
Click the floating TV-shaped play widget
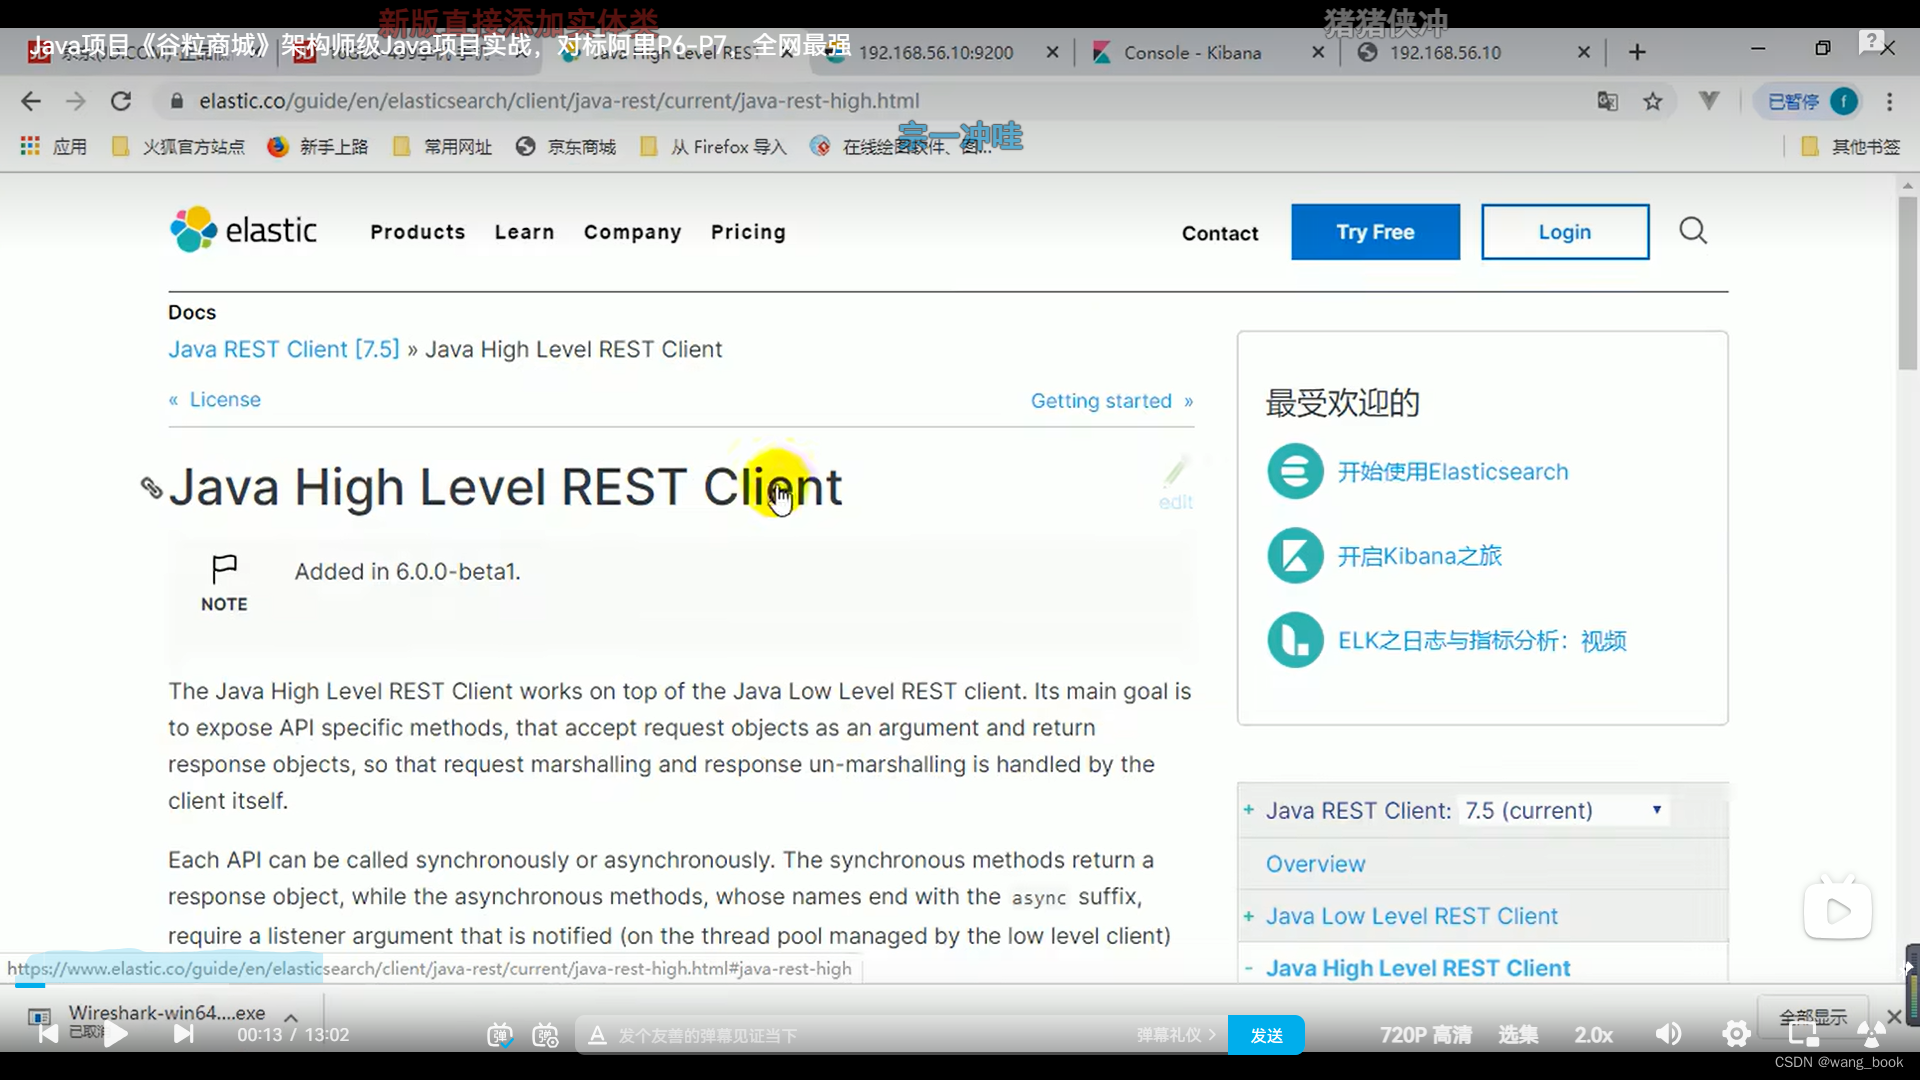[x=1837, y=908]
